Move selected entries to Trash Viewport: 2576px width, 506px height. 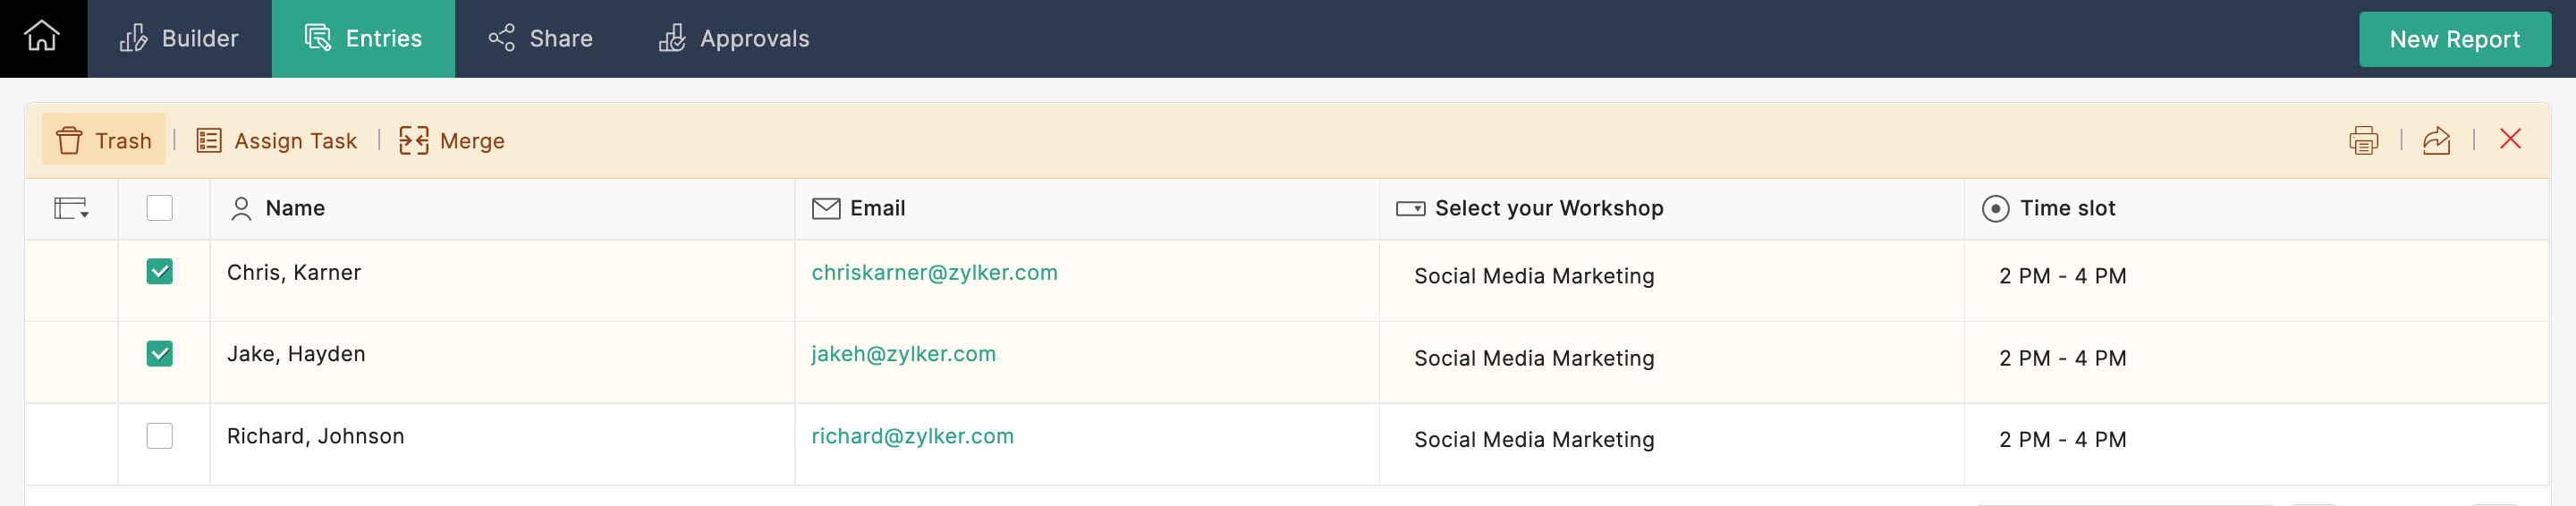point(103,140)
